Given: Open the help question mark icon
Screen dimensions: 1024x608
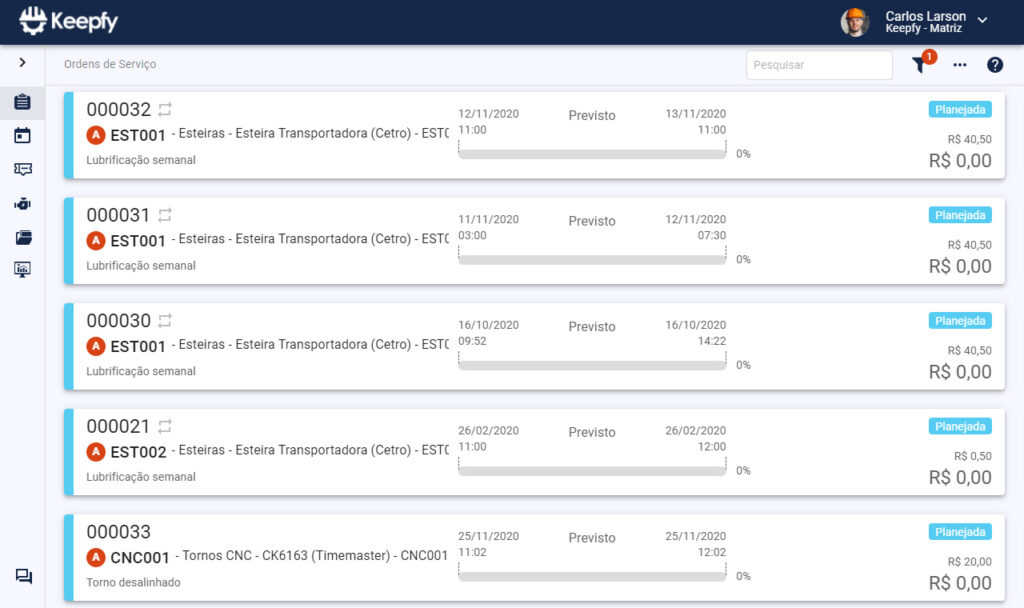Looking at the screenshot, I should [x=995, y=65].
